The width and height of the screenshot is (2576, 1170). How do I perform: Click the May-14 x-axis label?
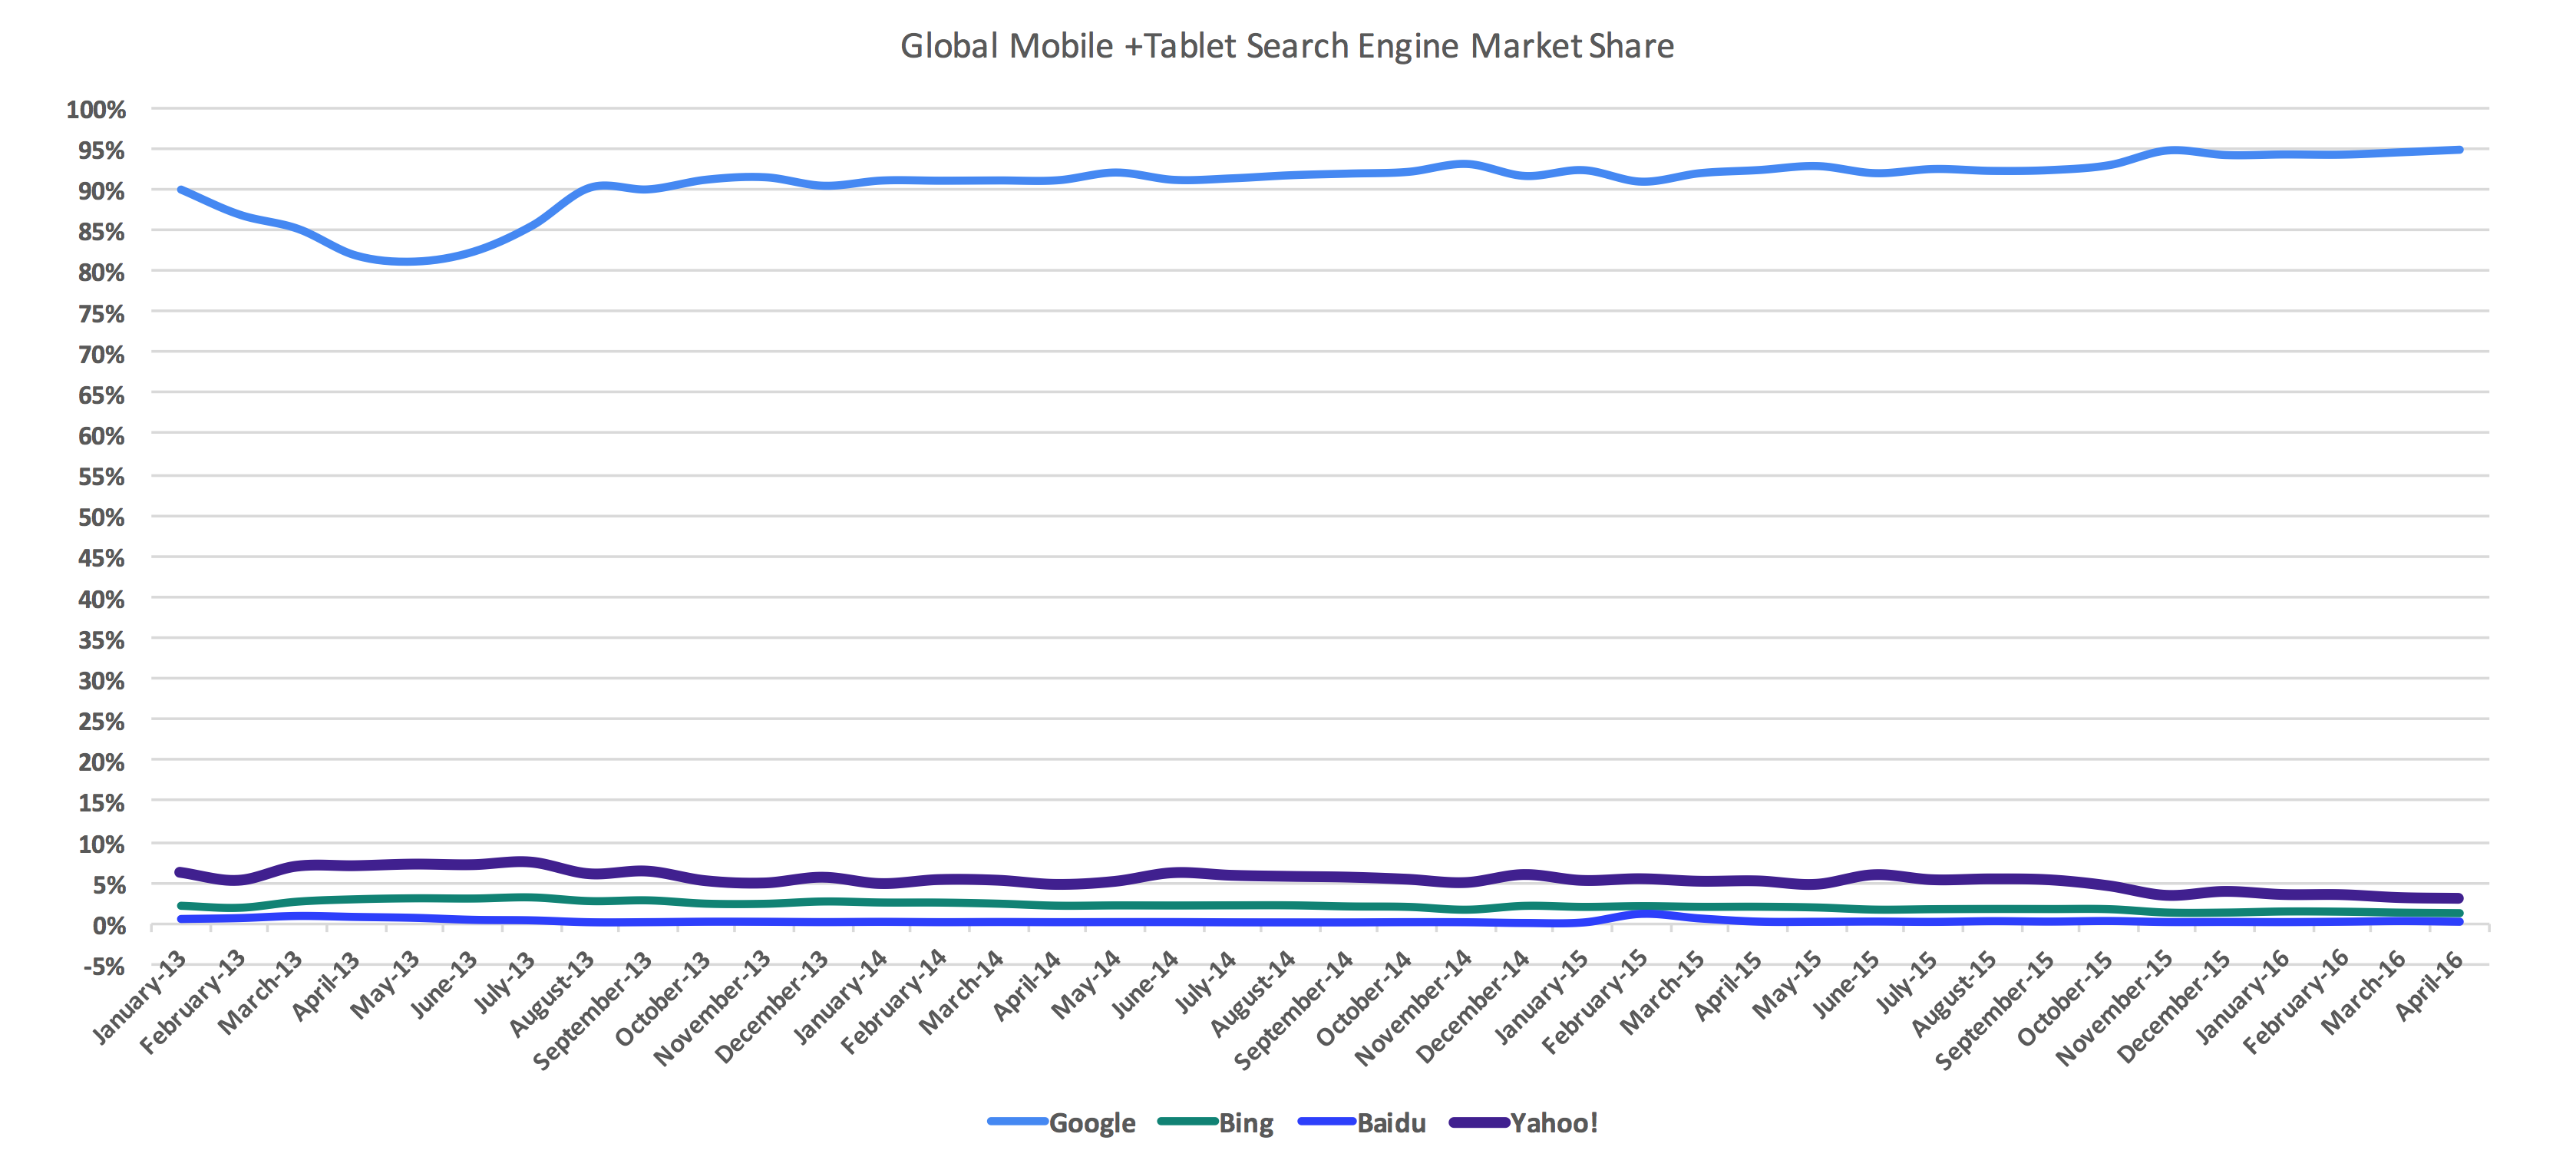point(1087,984)
